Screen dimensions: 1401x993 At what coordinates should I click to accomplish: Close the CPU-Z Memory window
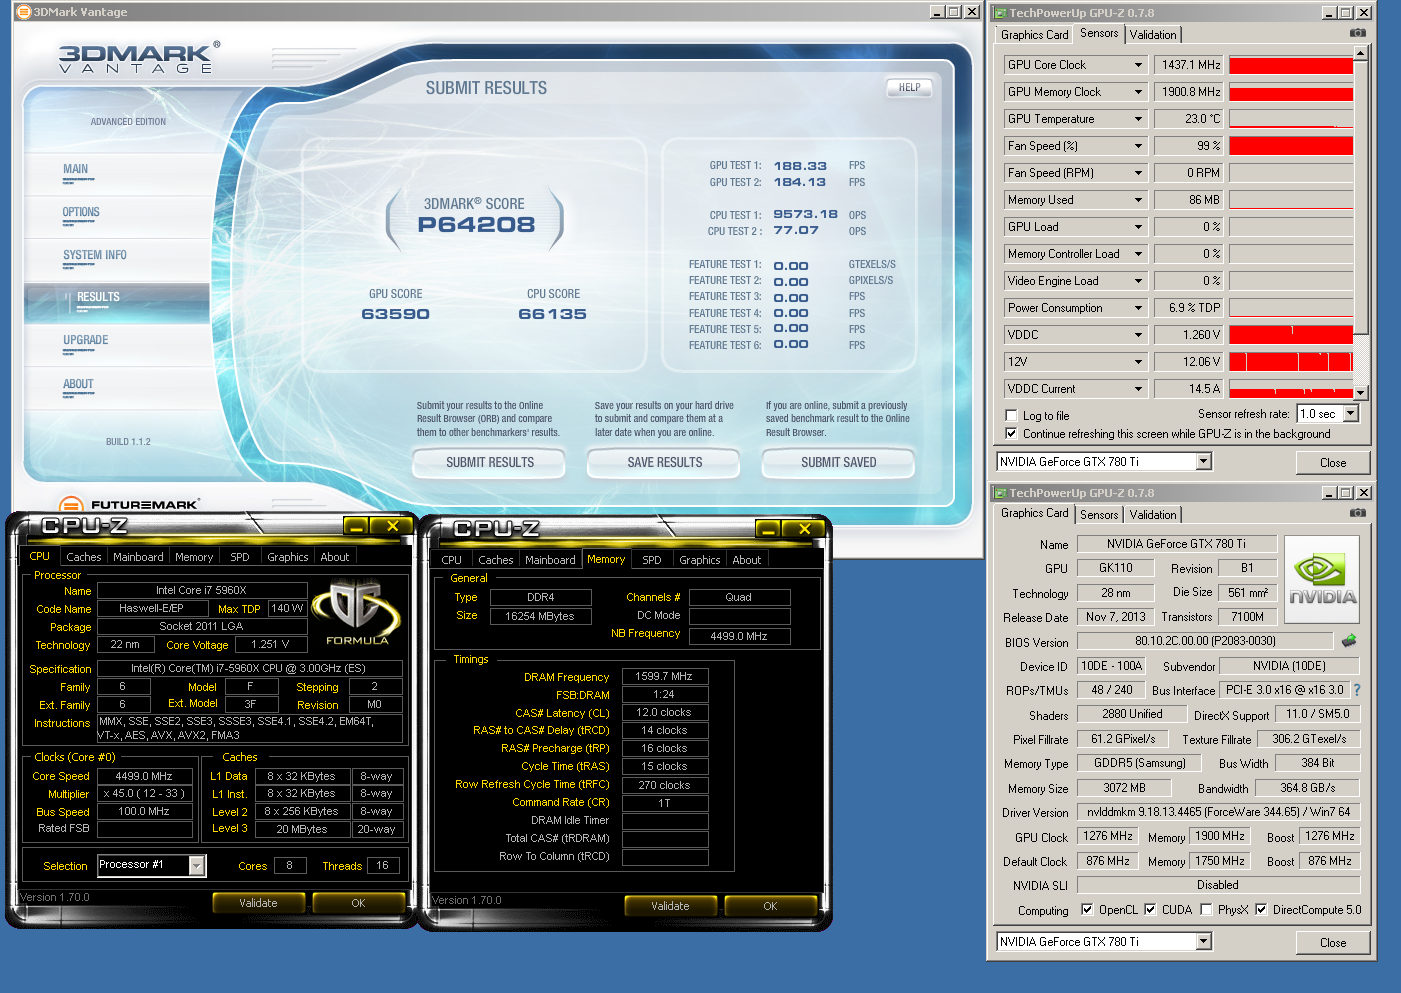click(804, 529)
